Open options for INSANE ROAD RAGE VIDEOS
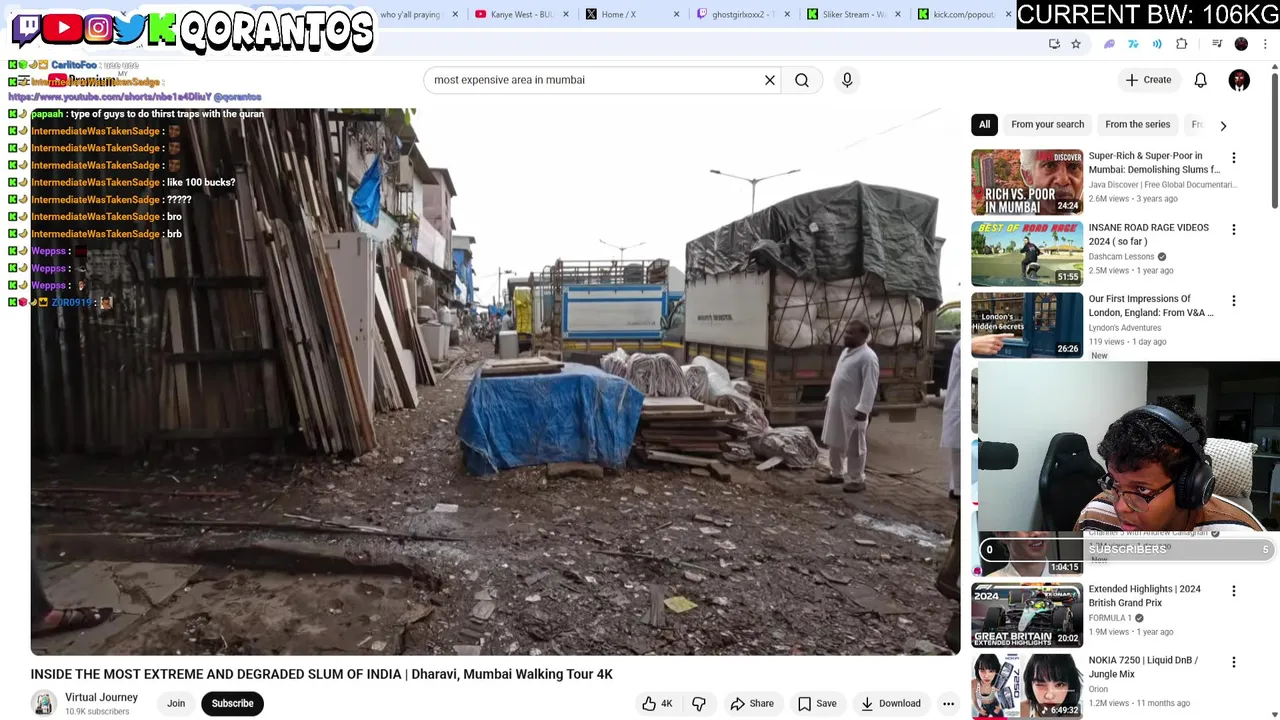 (x=1233, y=230)
